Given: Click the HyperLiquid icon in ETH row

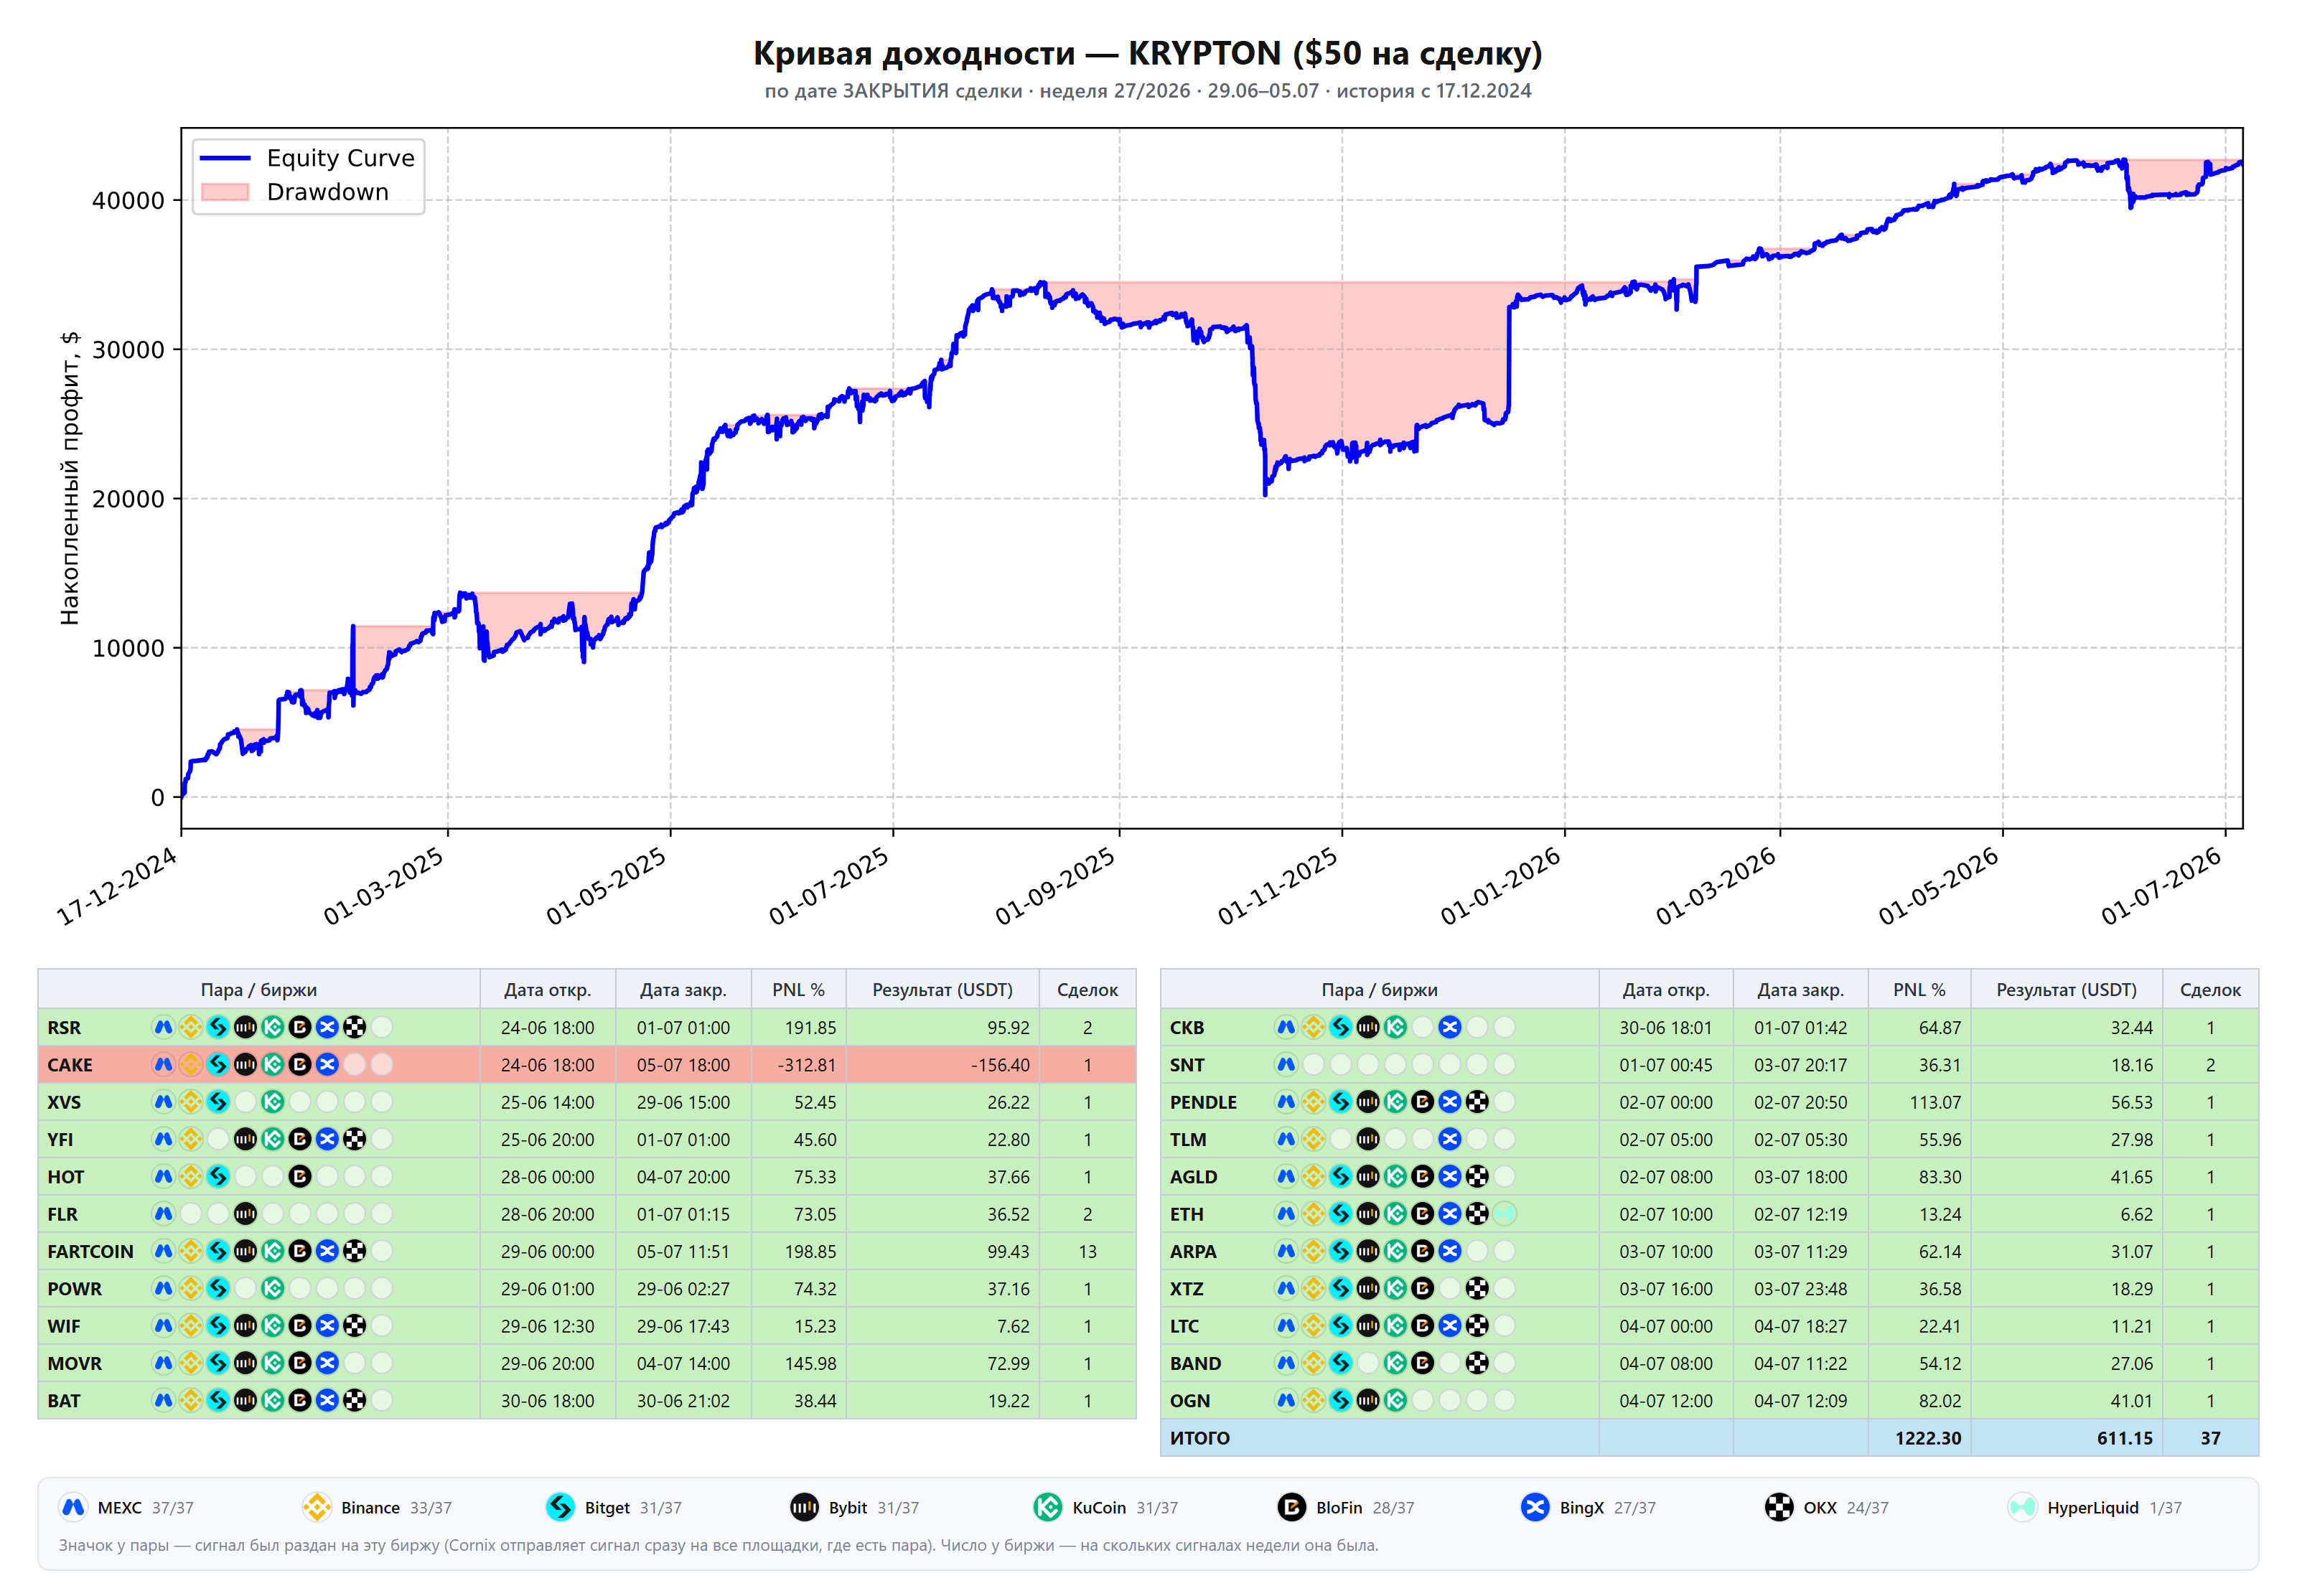Looking at the screenshot, I should click(x=1504, y=1214).
